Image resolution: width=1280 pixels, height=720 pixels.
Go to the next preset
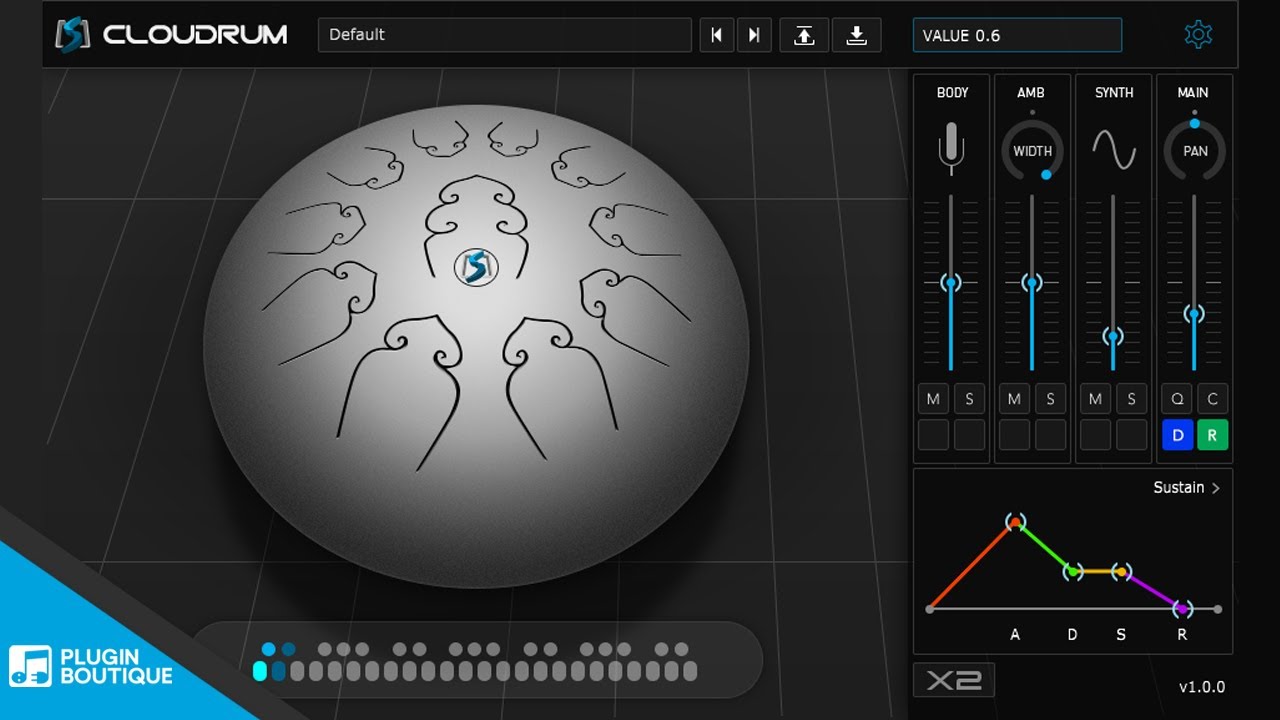[x=754, y=35]
